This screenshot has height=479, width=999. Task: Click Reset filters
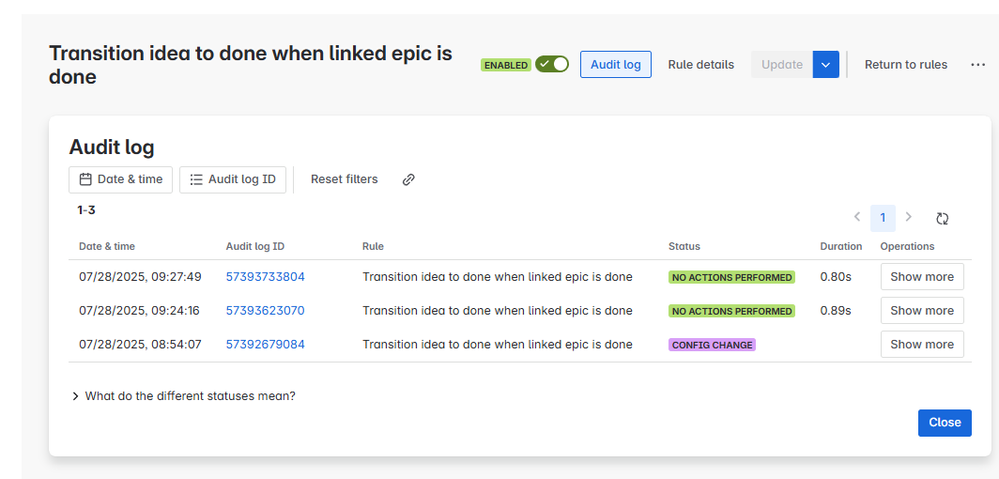click(344, 180)
